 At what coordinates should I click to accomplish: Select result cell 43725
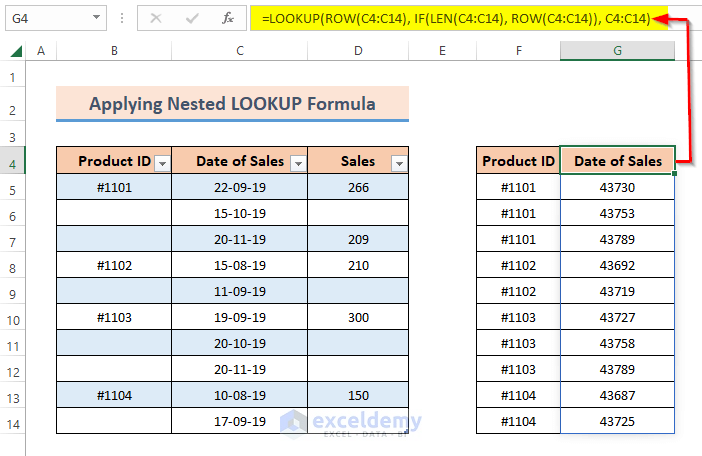tap(617, 421)
